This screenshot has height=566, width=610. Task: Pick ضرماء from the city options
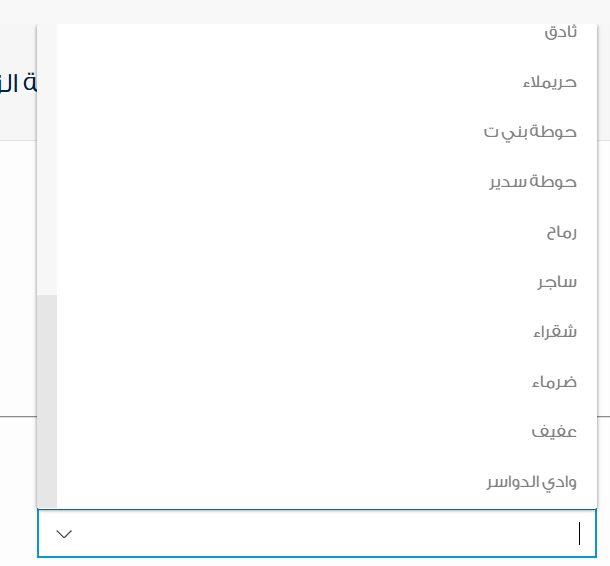(554, 382)
